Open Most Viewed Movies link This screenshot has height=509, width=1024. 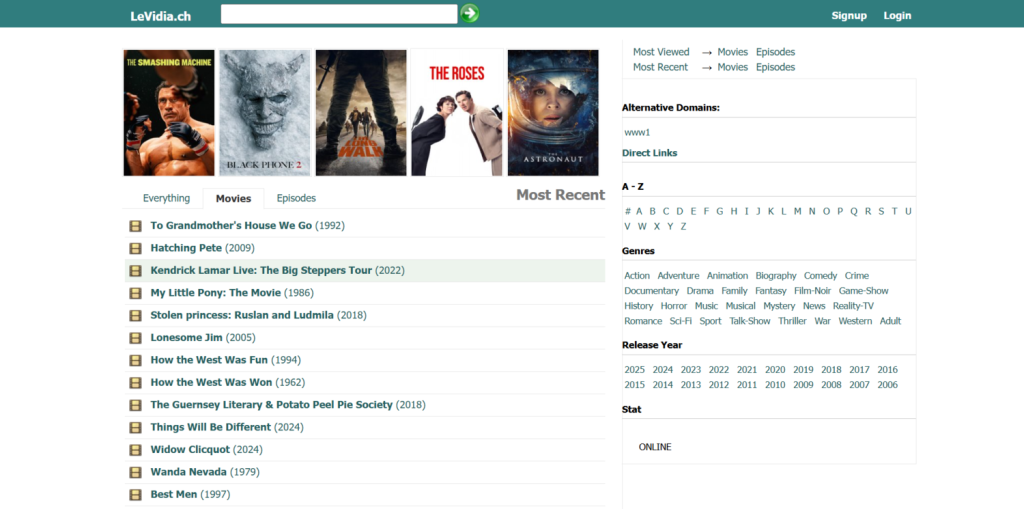(x=733, y=52)
